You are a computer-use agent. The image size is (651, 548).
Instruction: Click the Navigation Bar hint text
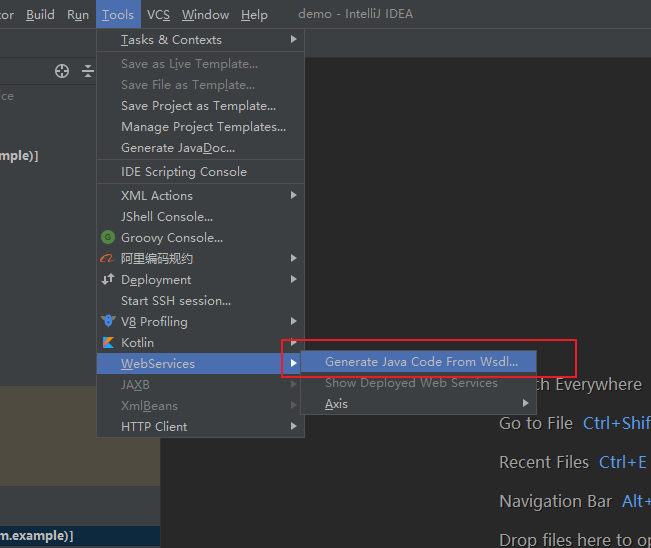tap(556, 501)
